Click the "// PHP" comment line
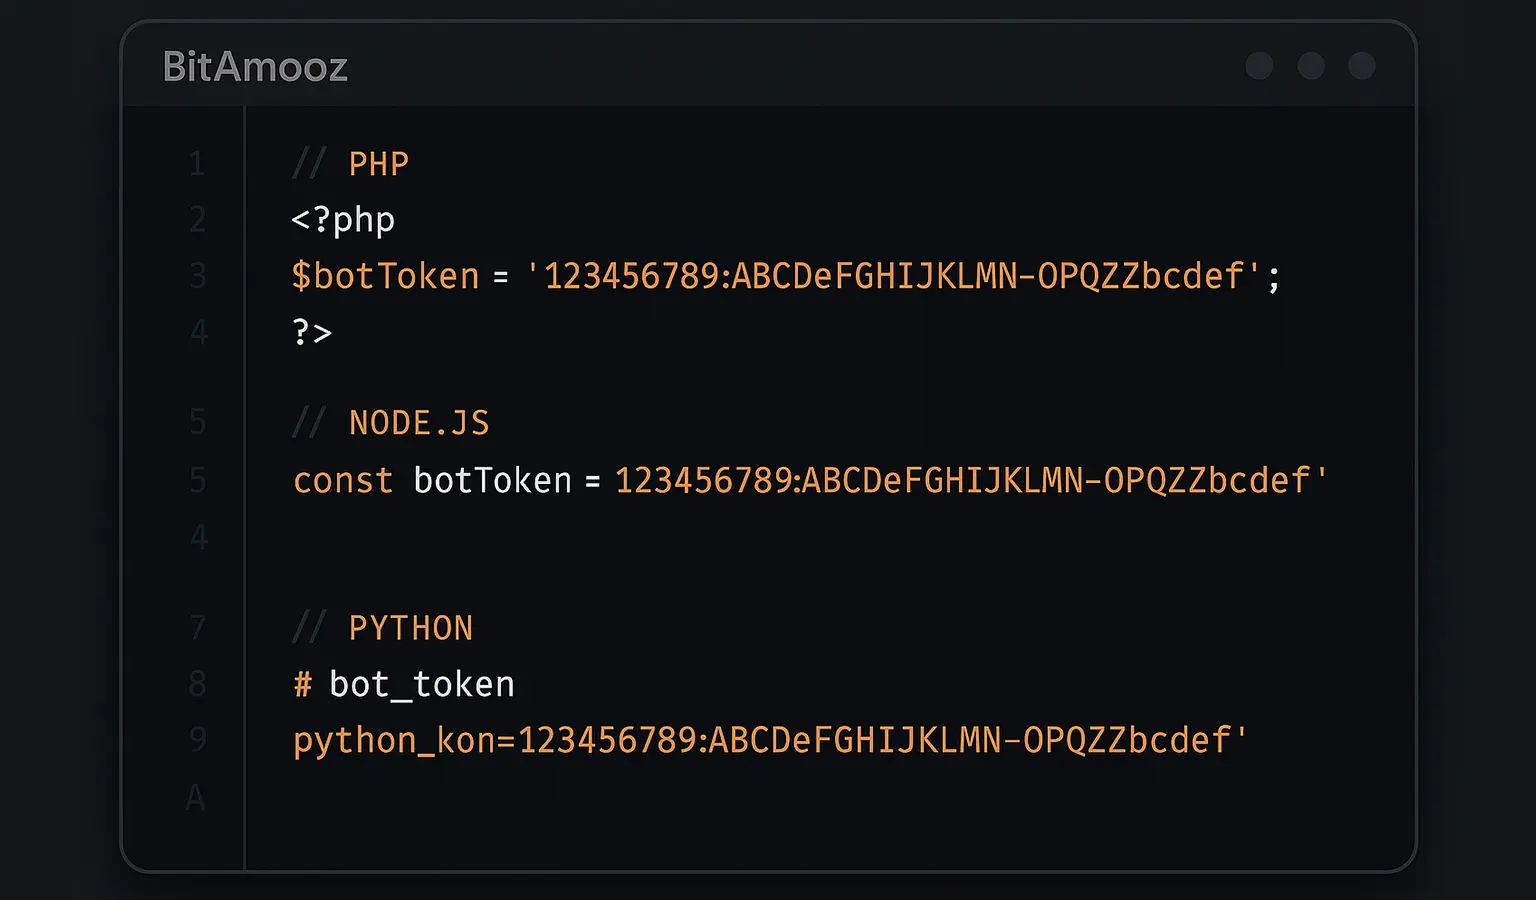Viewport: 1536px width, 900px height. click(x=351, y=164)
